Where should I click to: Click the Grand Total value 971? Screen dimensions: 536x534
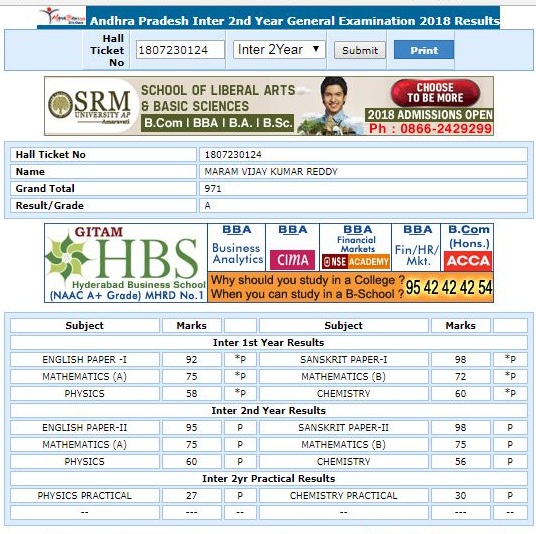(213, 189)
